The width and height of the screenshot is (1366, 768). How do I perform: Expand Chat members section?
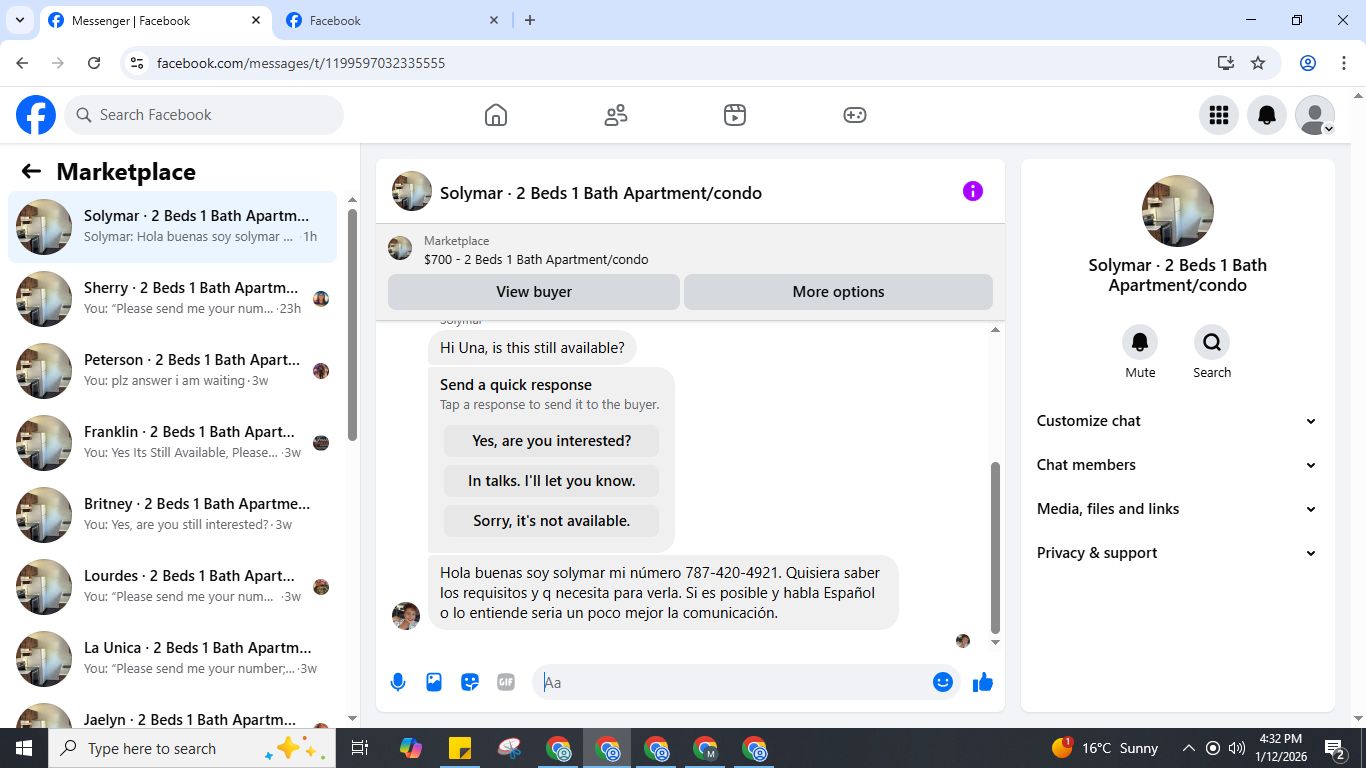point(1177,465)
